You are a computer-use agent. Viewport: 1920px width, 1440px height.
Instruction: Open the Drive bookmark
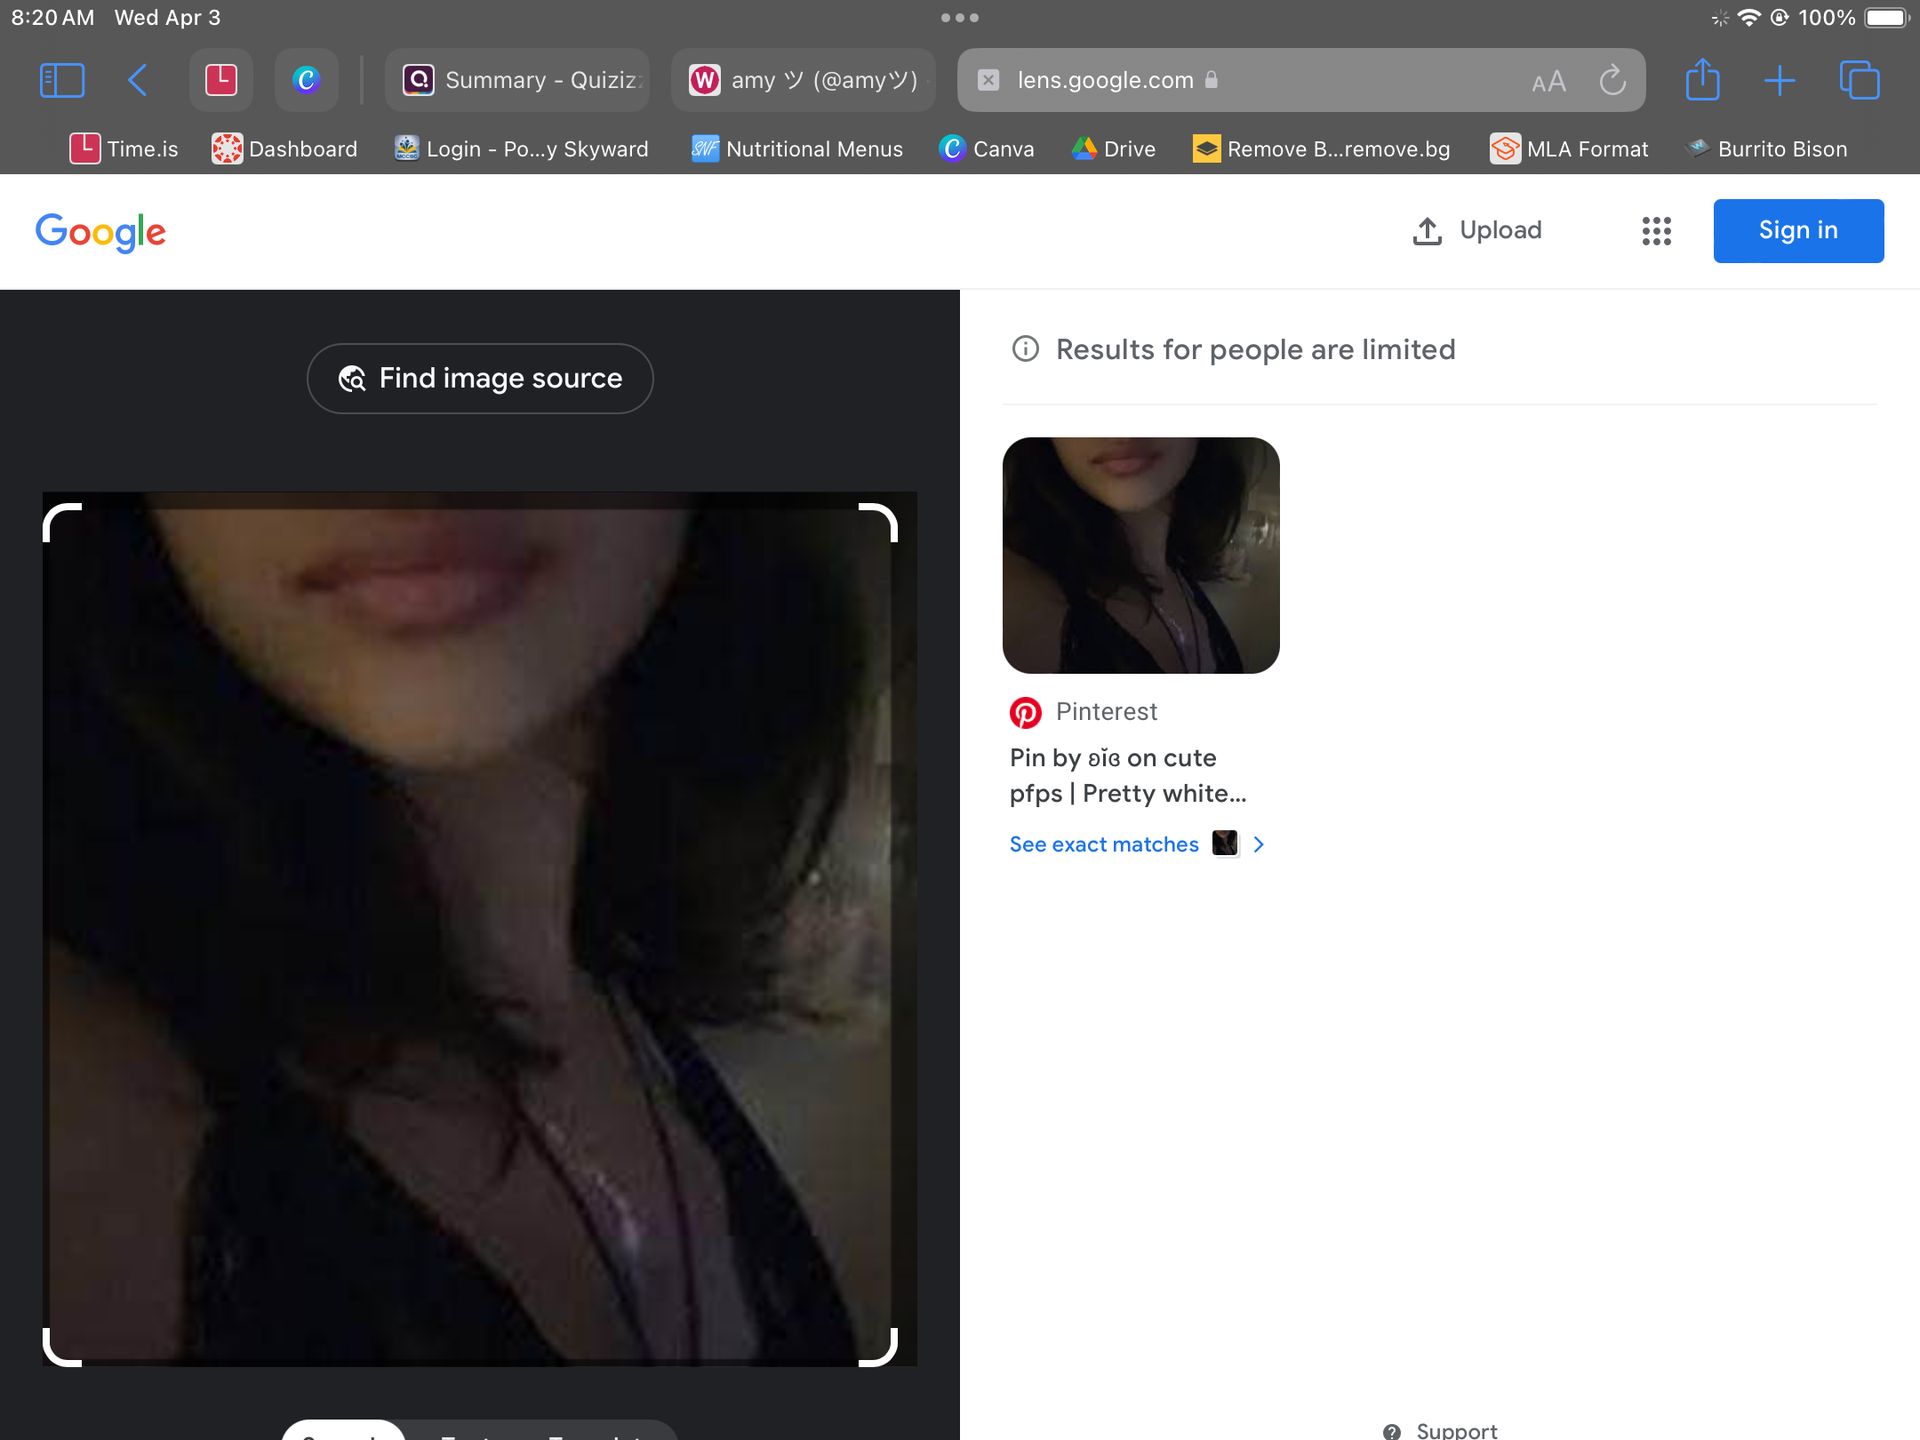tap(1113, 149)
